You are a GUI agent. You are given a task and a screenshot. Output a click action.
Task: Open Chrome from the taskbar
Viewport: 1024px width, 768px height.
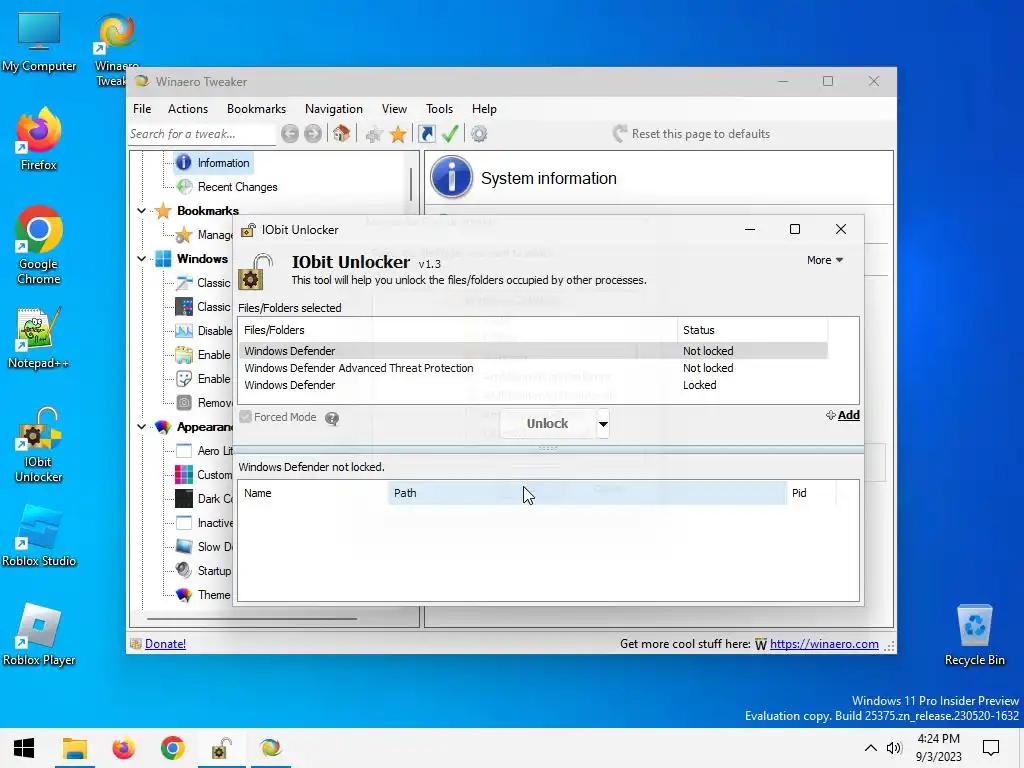(x=172, y=748)
